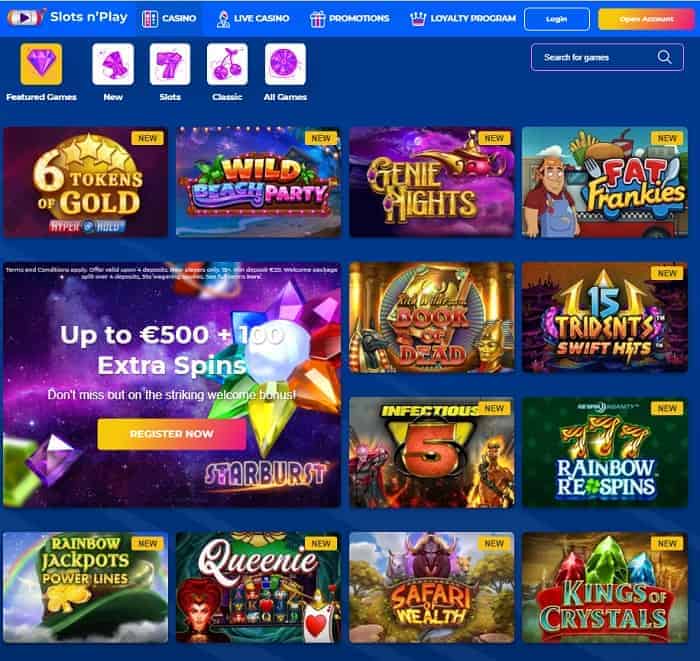This screenshot has width=700, height=661.
Task: Play the Rainbow Re-Spins game
Action: pos(605,453)
